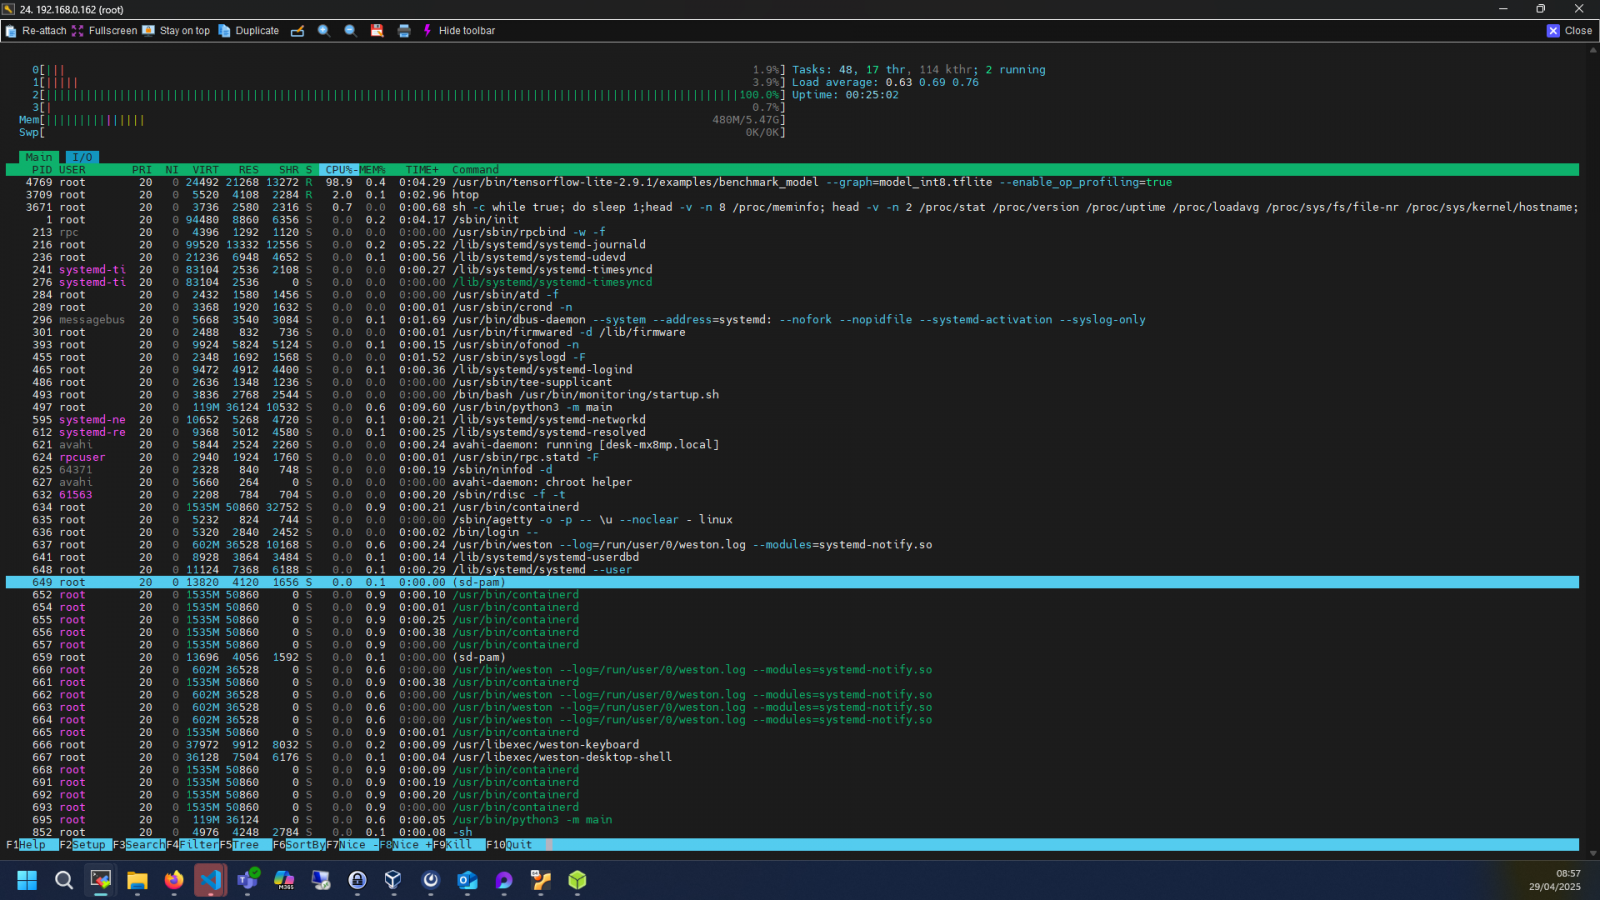
Task: Duplicate the current terminal session
Action: click(x=249, y=31)
